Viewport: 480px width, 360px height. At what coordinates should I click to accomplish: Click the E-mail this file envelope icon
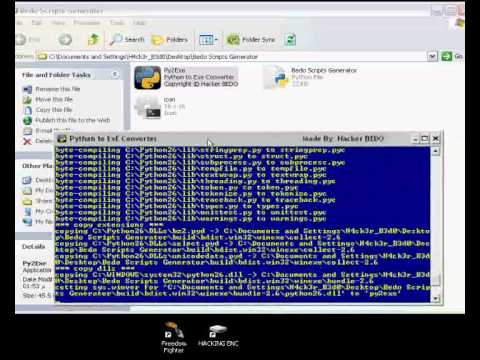pyautogui.click(x=27, y=131)
